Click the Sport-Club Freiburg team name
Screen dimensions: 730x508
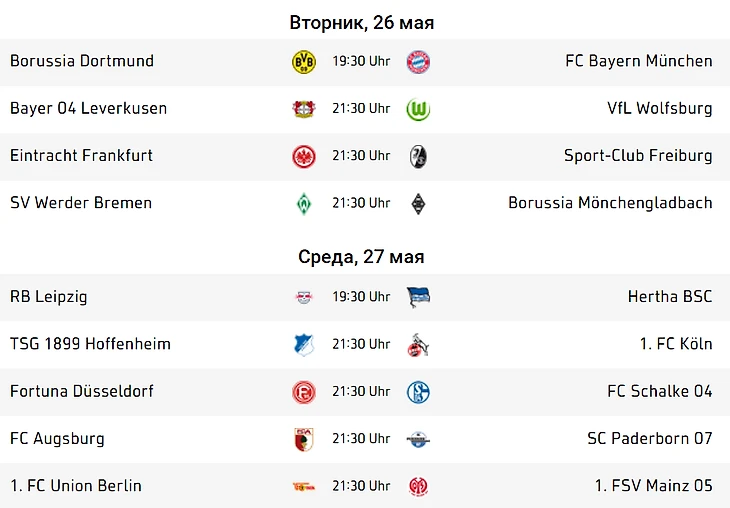click(x=638, y=156)
